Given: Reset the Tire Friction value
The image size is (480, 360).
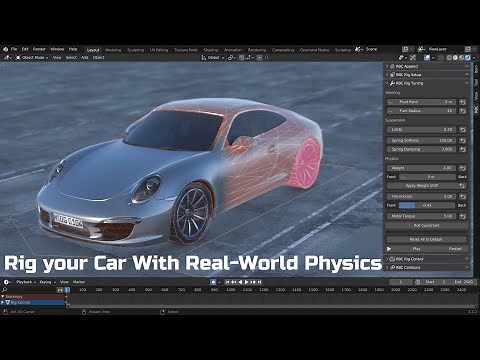Looking at the screenshot, I should coord(463,197).
